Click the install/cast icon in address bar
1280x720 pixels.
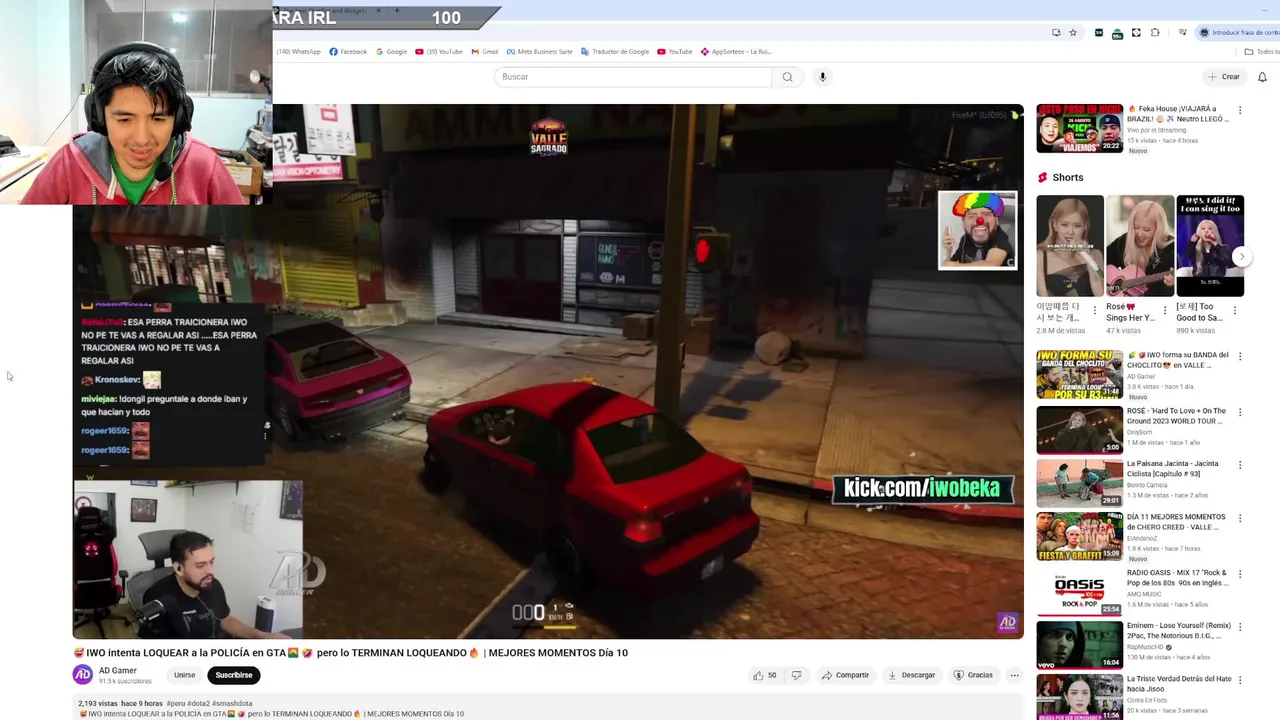point(1056,33)
